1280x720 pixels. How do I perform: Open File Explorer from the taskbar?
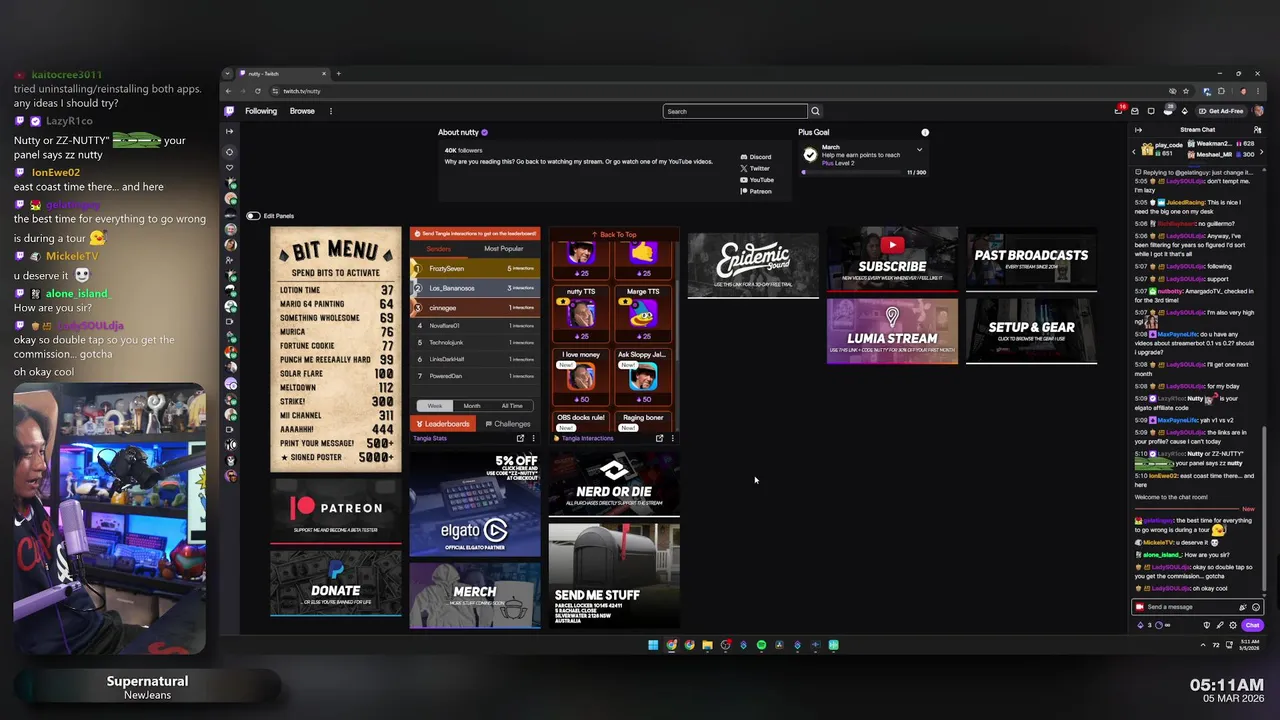point(707,645)
